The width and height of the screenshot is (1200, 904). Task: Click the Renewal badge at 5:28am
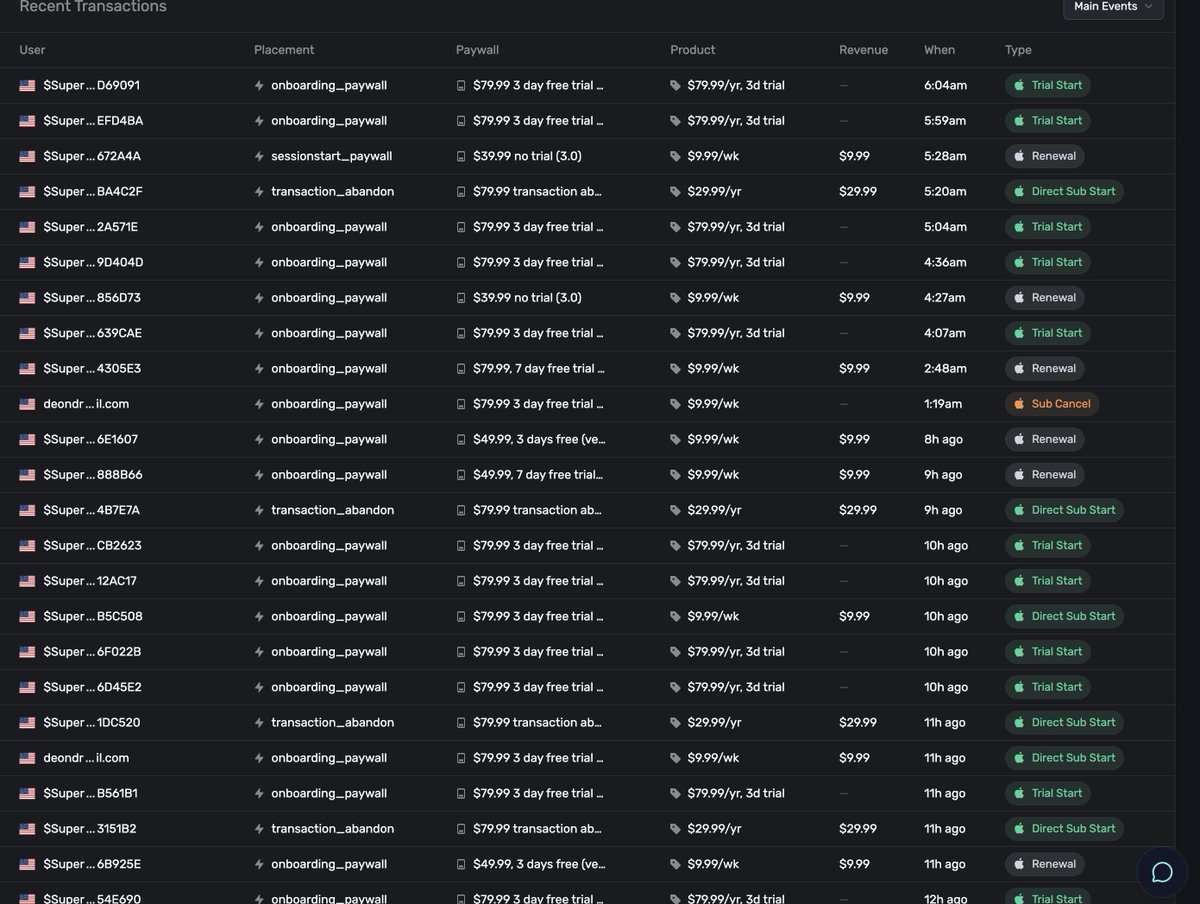[x=1045, y=156]
